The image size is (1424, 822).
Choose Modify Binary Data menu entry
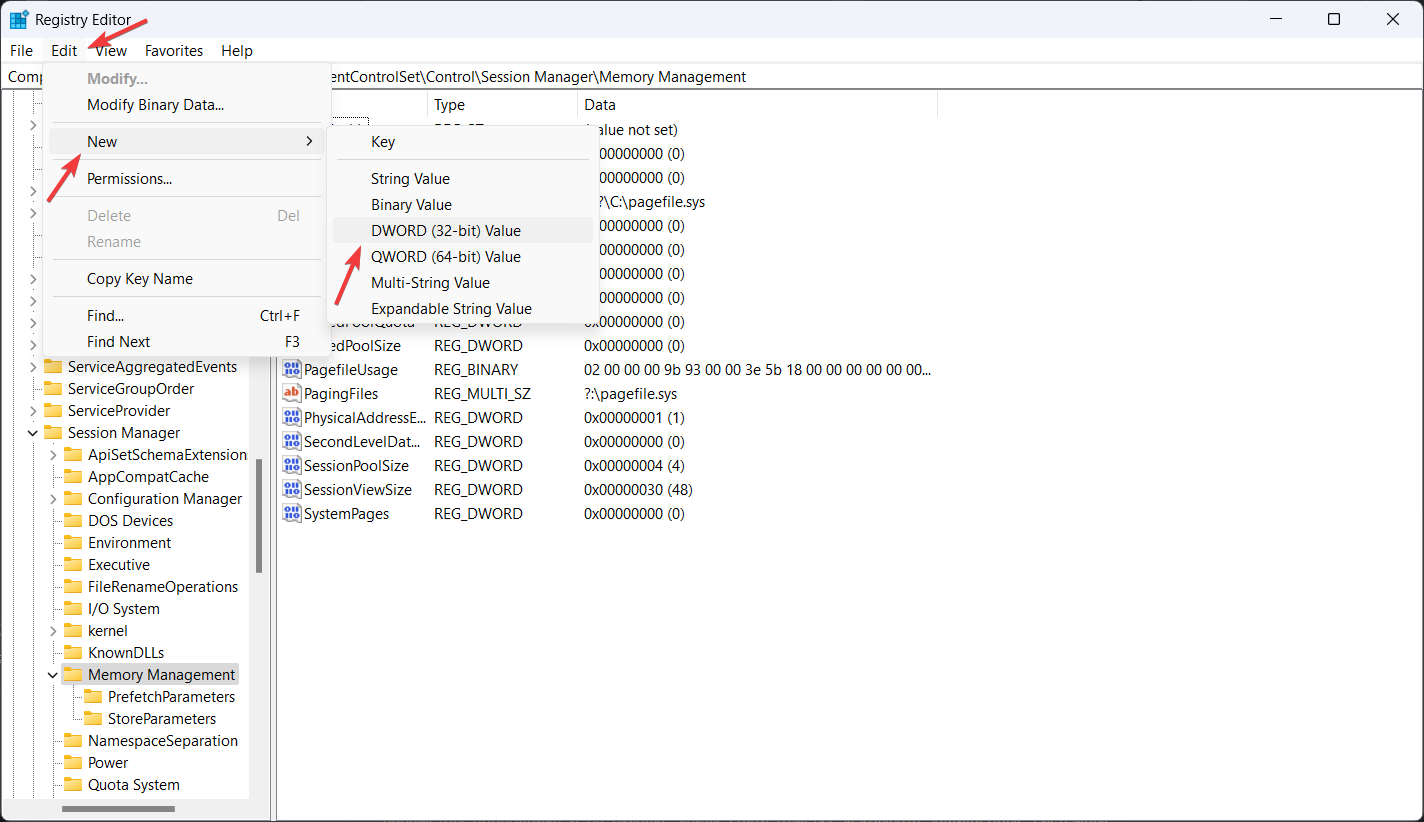coord(187,105)
